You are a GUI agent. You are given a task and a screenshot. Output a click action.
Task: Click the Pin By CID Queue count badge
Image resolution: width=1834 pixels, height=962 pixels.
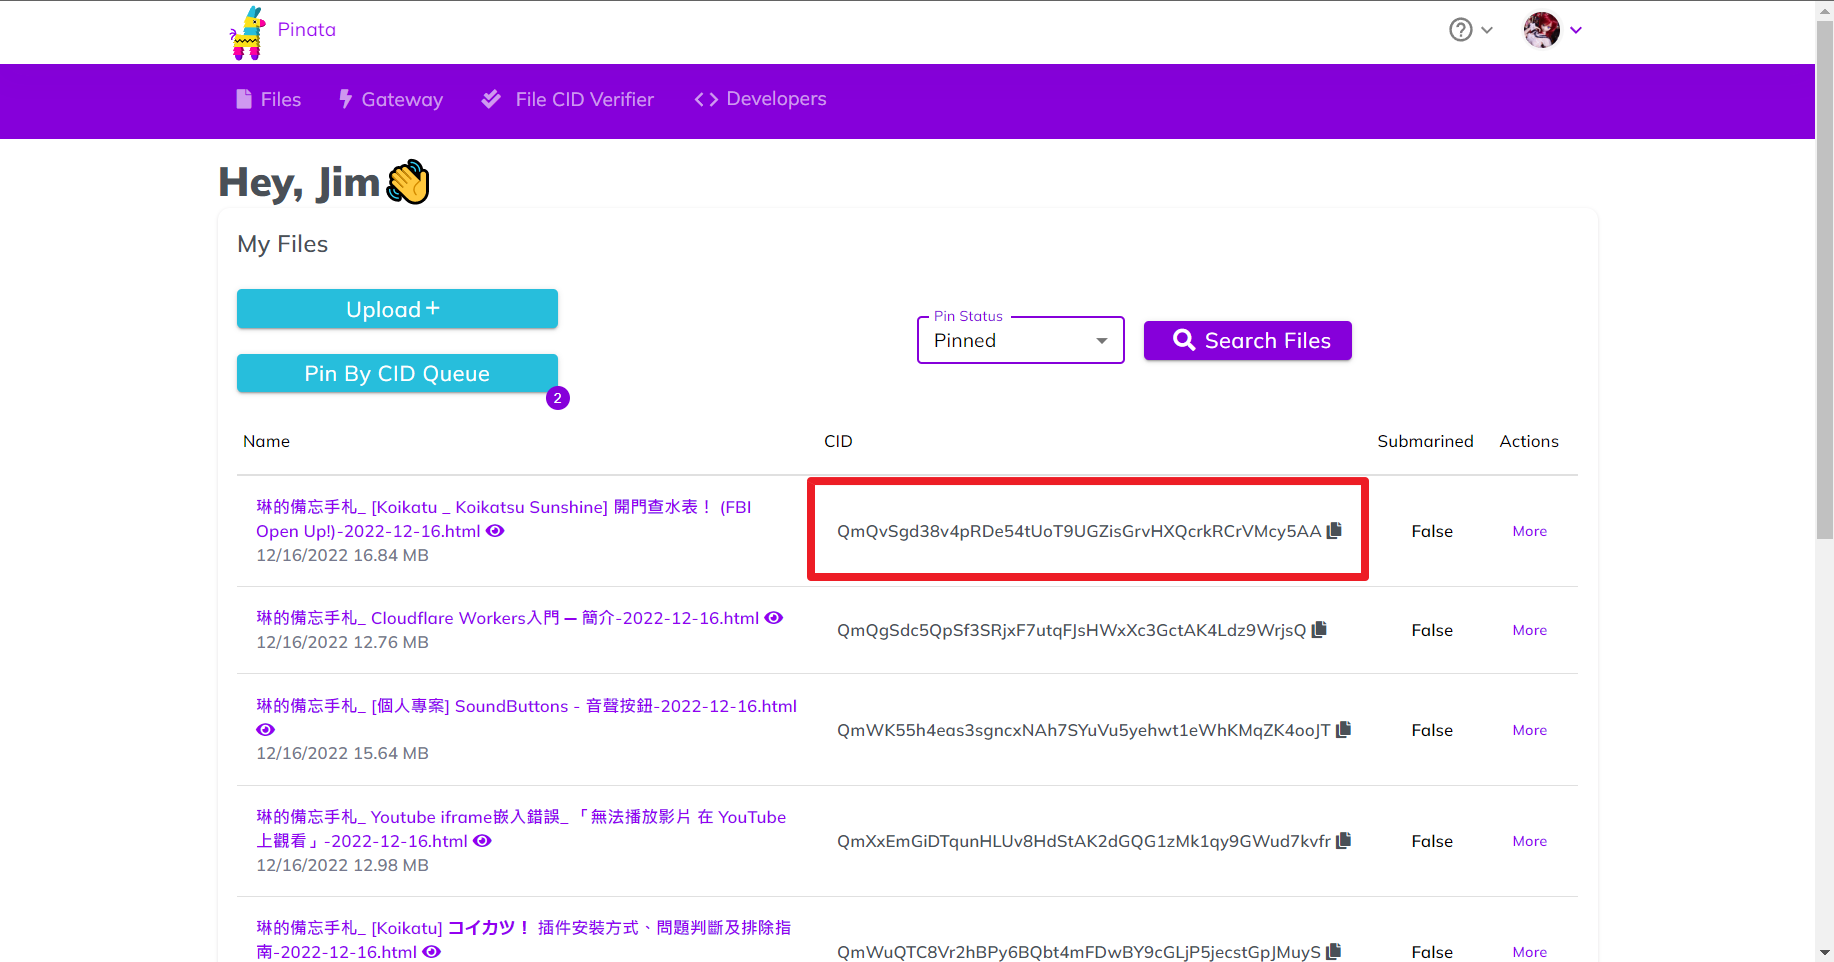[558, 398]
